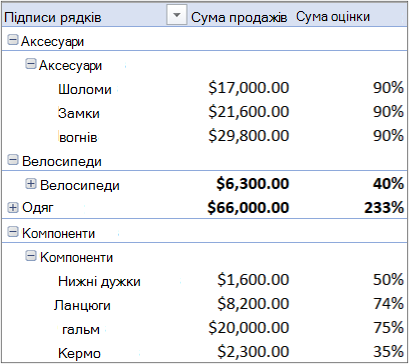The height and width of the screenshot is (364, 409).
Task: Click the $8,200.00 sales cell
Action: (x=253, y=304)
